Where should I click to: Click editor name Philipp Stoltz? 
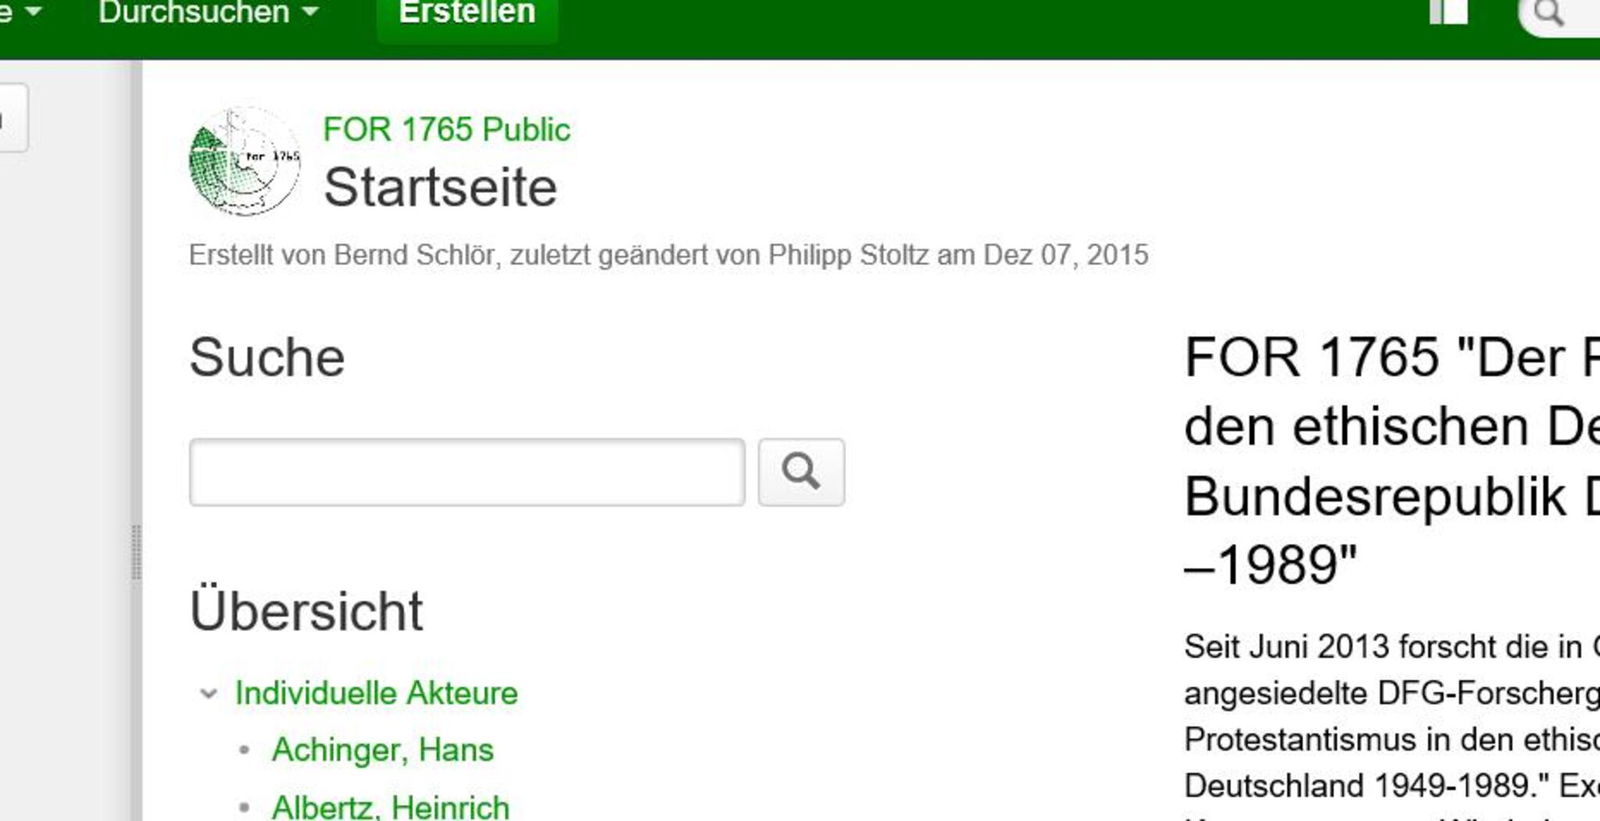click(x=848, y=256)
